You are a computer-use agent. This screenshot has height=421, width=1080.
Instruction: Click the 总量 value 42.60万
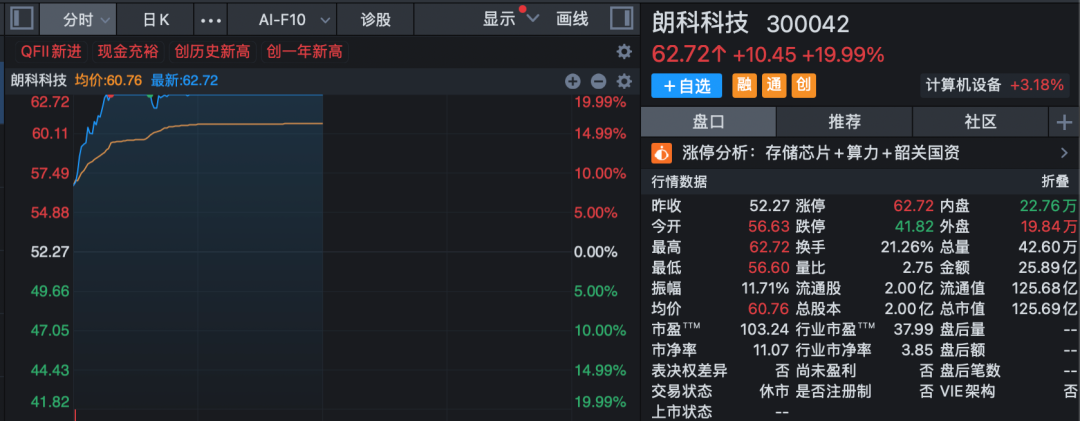click(1048, 247)
